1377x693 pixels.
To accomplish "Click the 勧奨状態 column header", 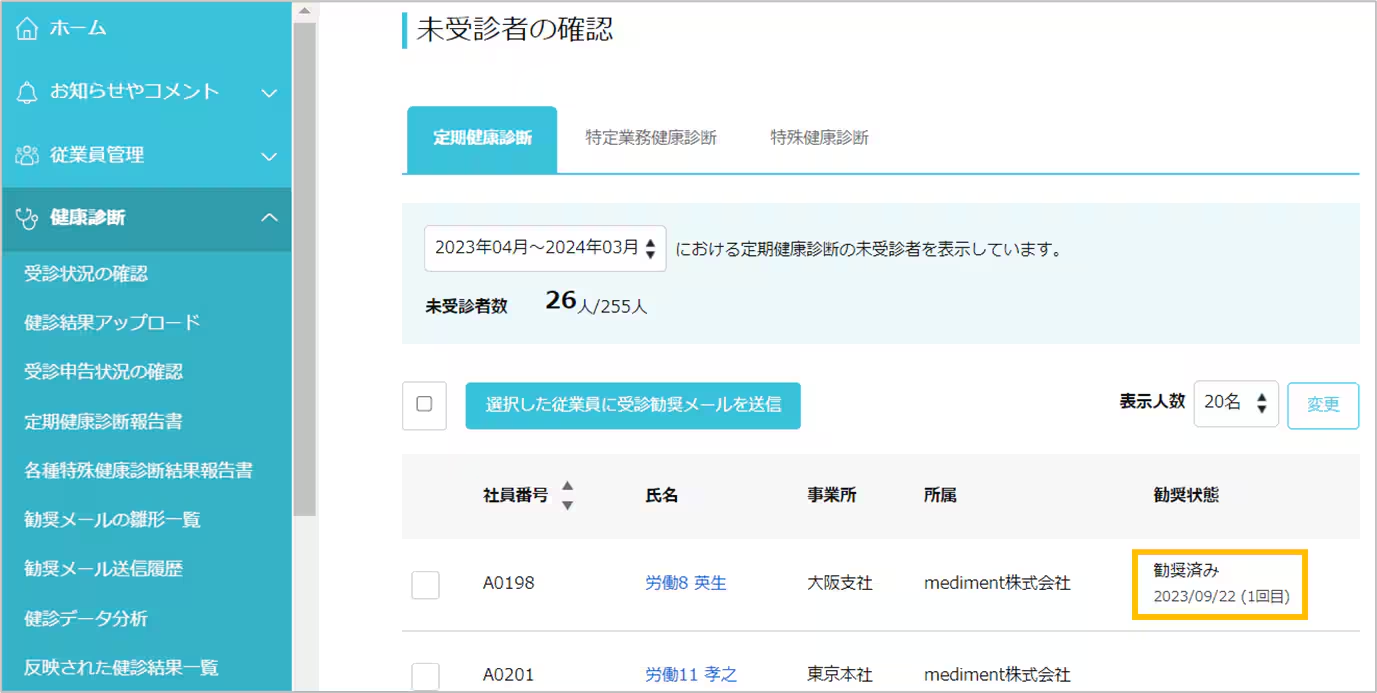I will 1186,496.
